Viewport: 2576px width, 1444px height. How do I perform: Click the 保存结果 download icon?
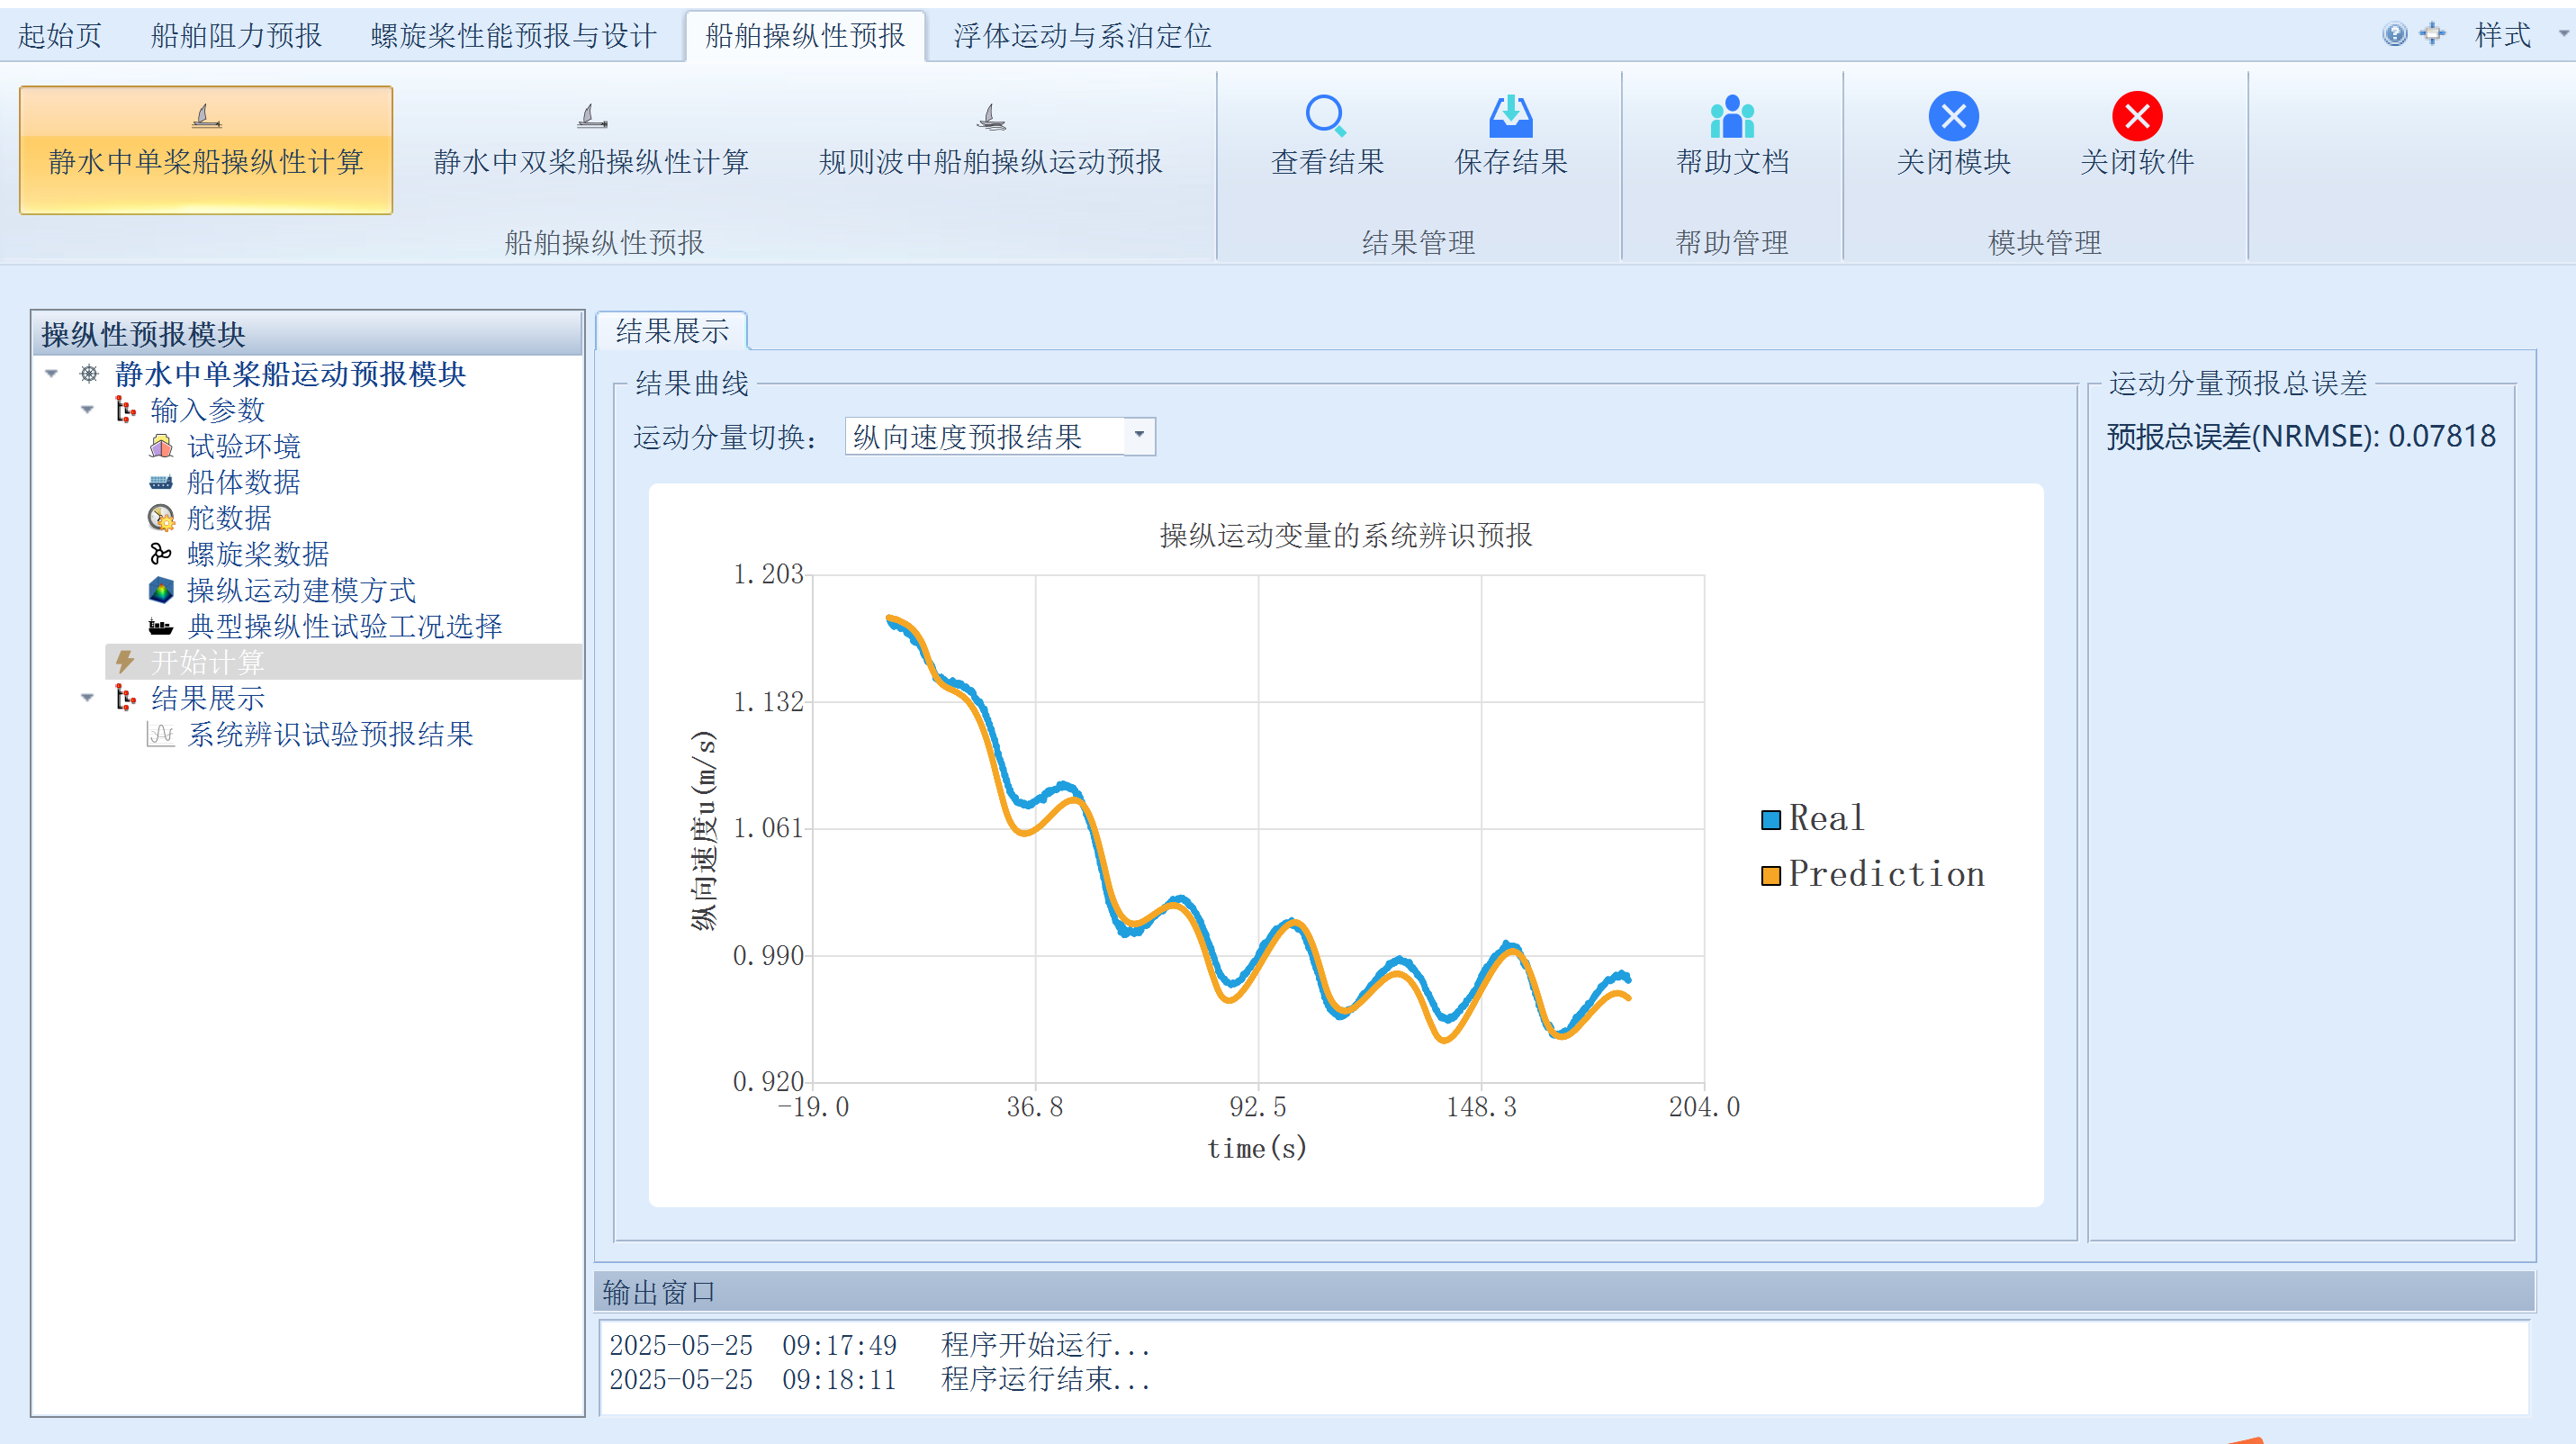1510,116
